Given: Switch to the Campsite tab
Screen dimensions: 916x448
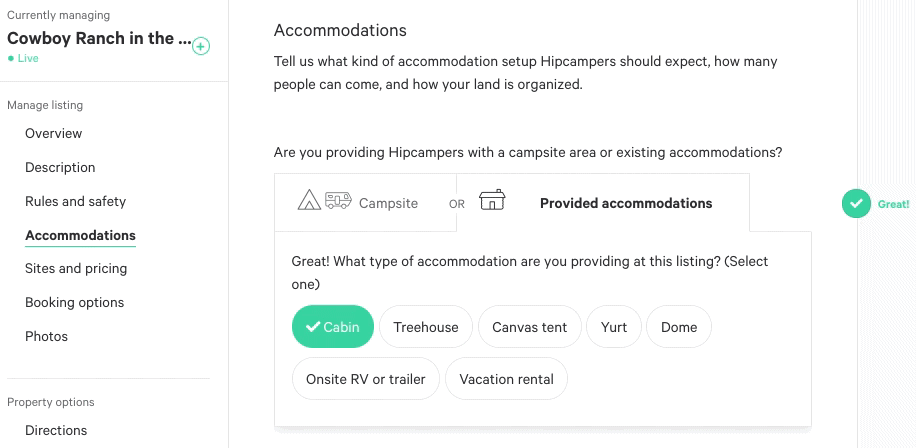Looking at the screenshot, I should pos(365,203).
